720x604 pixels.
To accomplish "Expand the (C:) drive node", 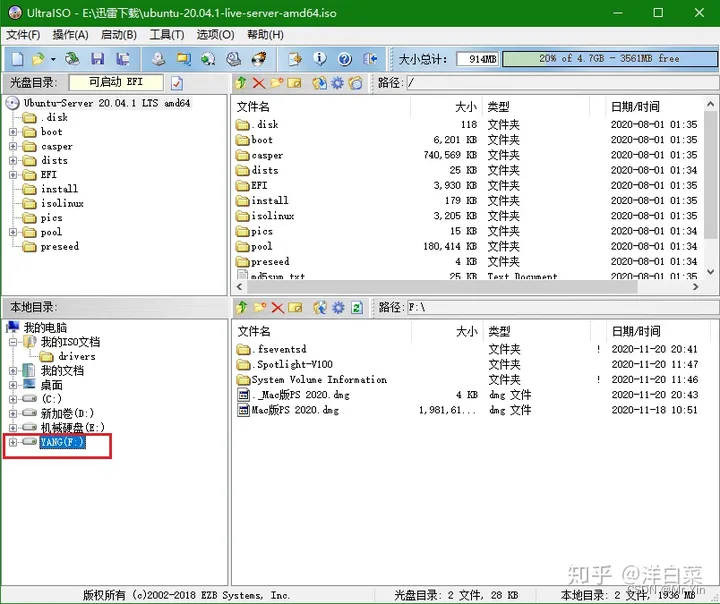I will click(x=13, y=399).
